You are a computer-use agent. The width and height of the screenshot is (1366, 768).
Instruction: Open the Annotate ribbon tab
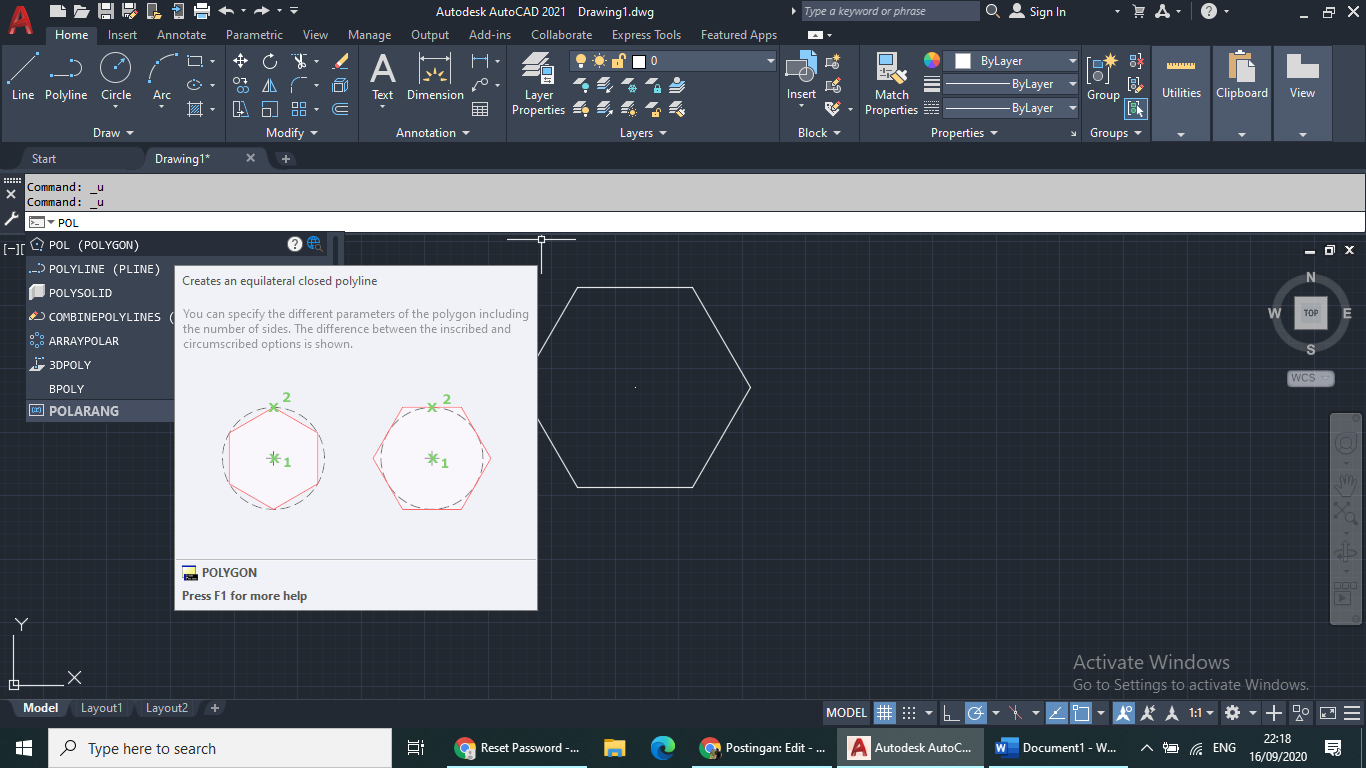(182, 35)
